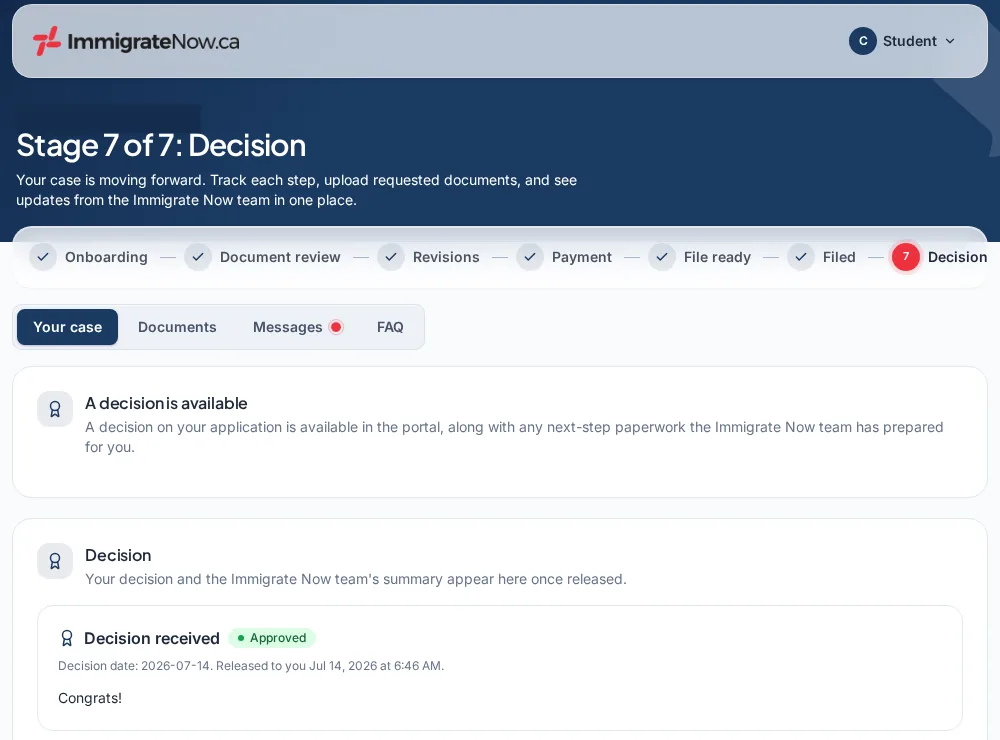The height and width of the screenshot is (740, 1000).
Task: Click the ImmigrateNow.ca logo
Action: [136, 41]
